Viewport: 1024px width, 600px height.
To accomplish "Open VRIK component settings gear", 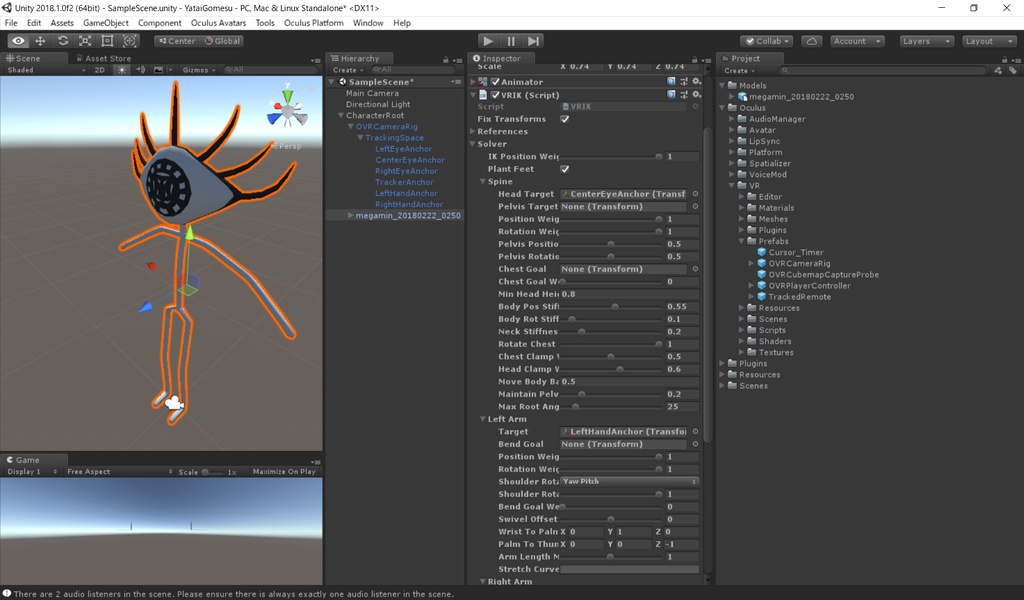I will (696, 95).
